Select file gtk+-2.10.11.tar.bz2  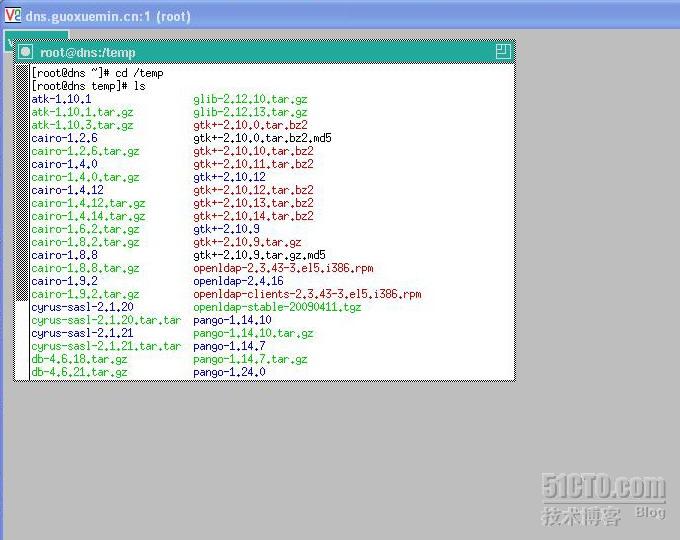tap(253, 164)
